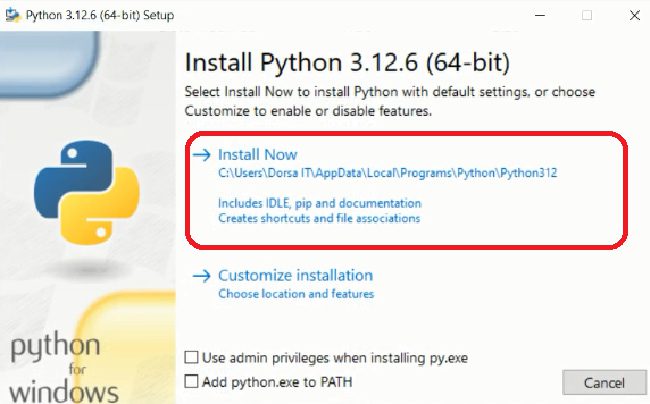Click the Python setup icon in title bar
Screen dimensions: 650x404
tap(12, 15)
